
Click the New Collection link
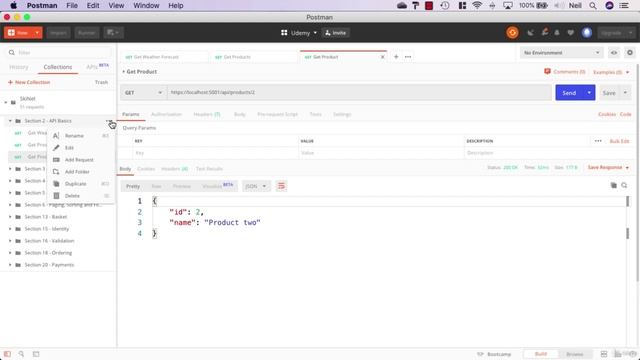tap(29, 82)
